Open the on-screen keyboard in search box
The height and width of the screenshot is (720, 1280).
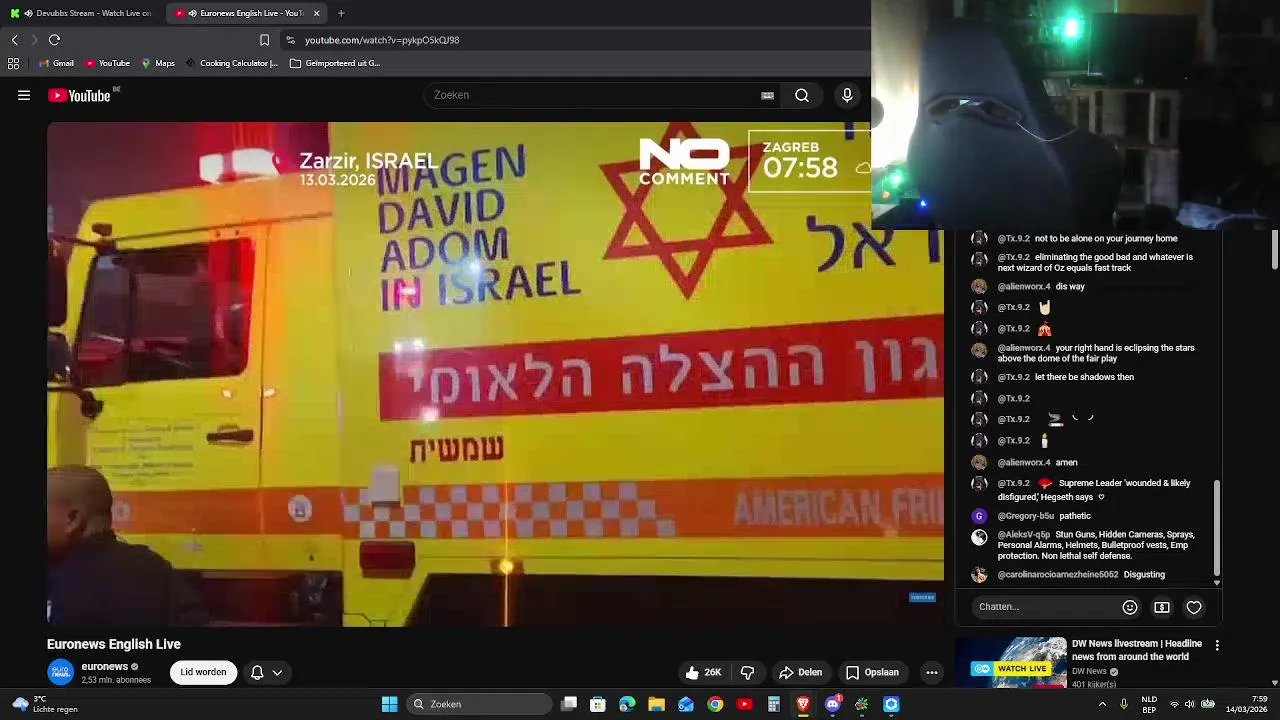(767, 95)
